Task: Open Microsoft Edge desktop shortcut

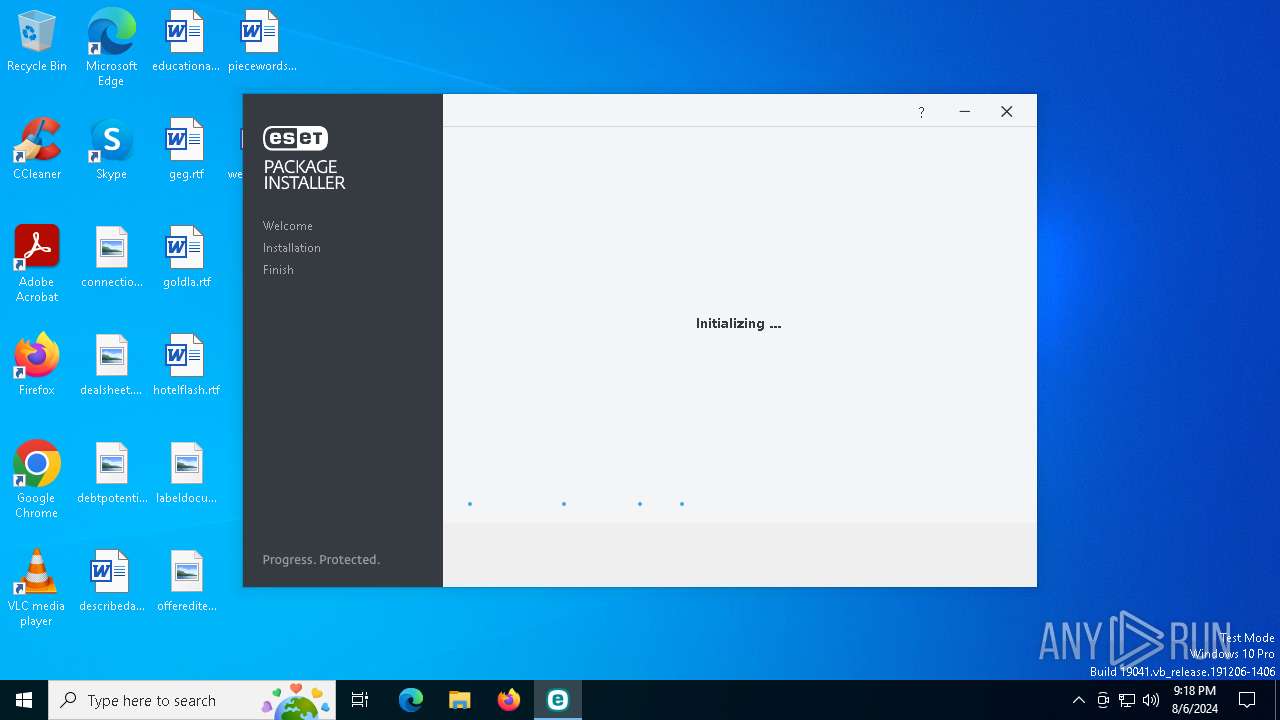Action: click(x=111, y=47)
